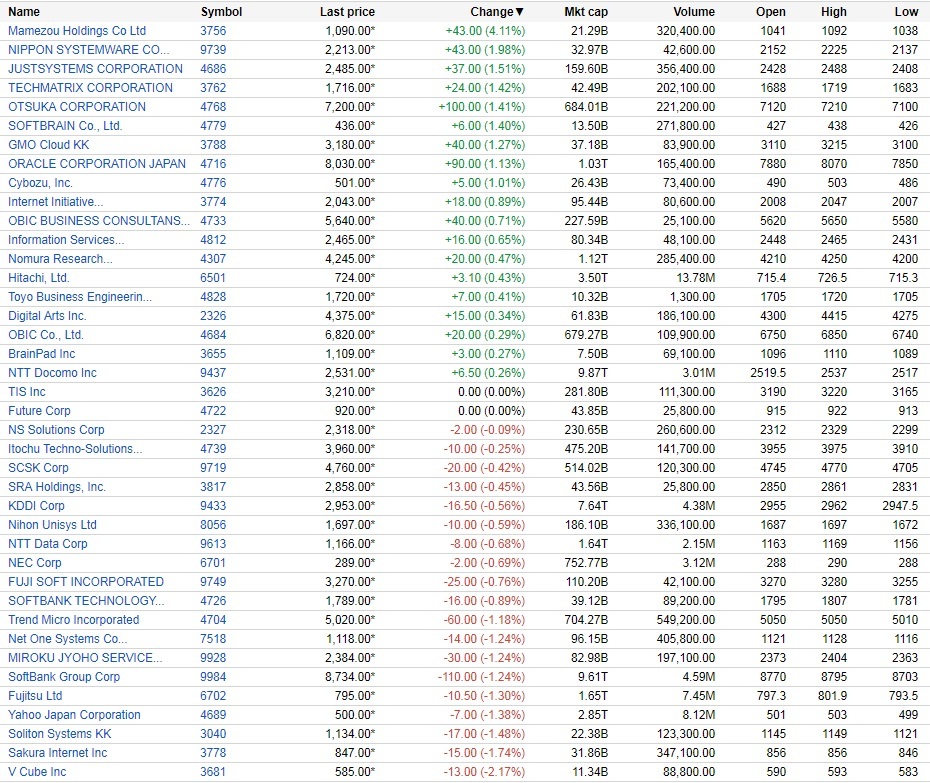Sort by Volume column header
The width and height of the screenshot is (930, 783).
pyautogui.click(x=694, y=12)
